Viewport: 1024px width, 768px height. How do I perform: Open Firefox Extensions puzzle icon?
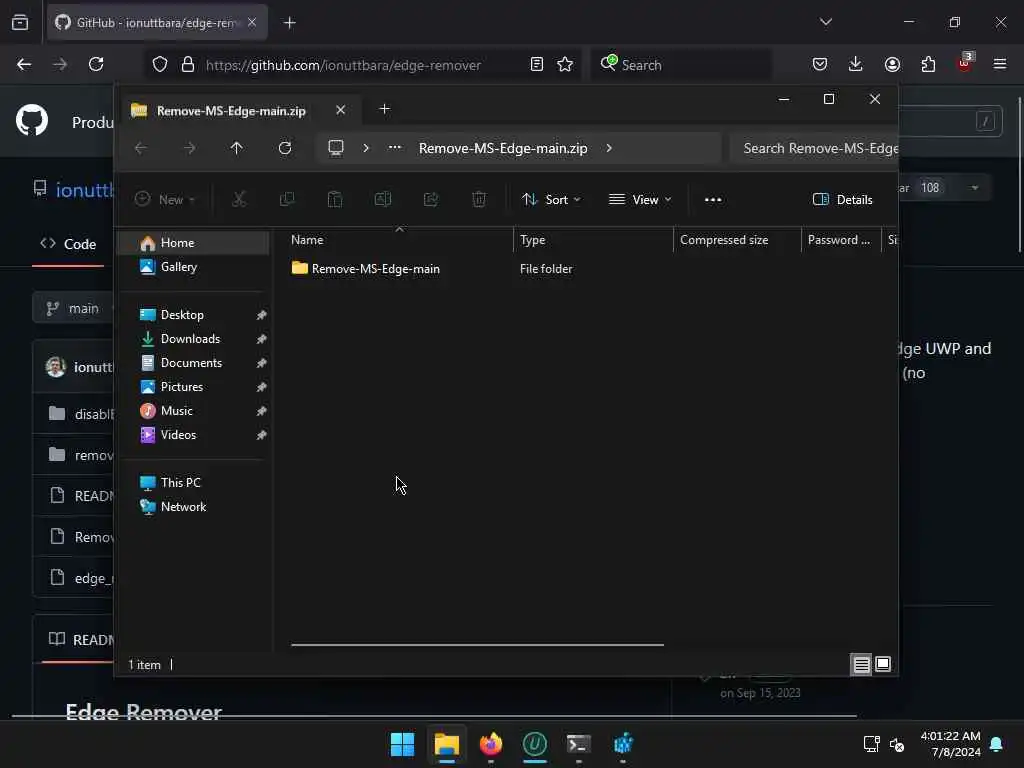tap(928, 64)
